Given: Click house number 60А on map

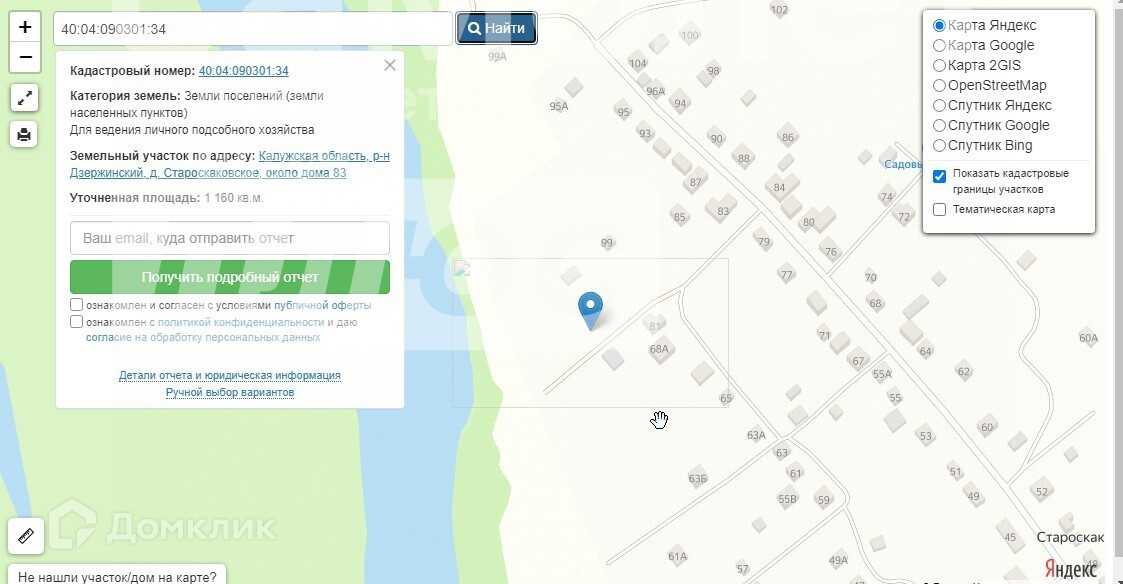Looking at the screenshot, I should (1088, 338).
